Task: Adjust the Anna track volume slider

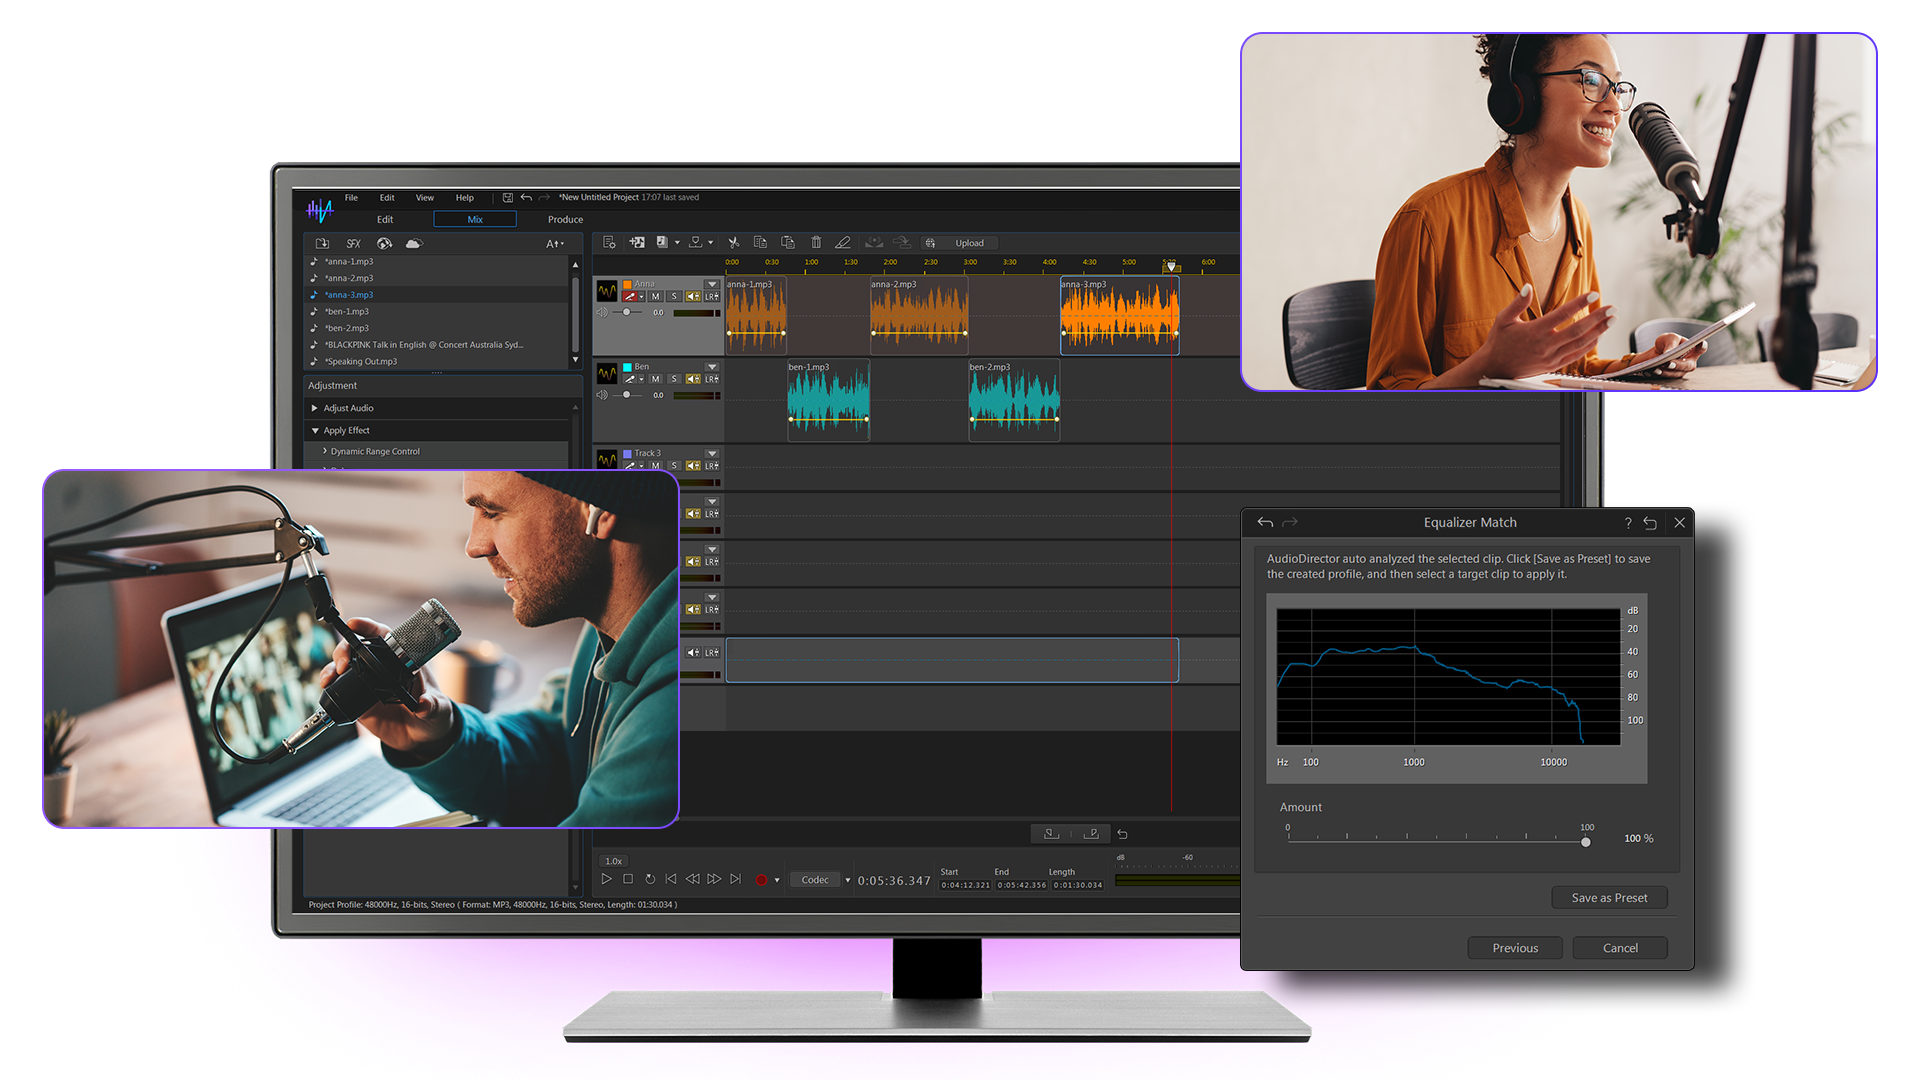Action: pos(627,312)
